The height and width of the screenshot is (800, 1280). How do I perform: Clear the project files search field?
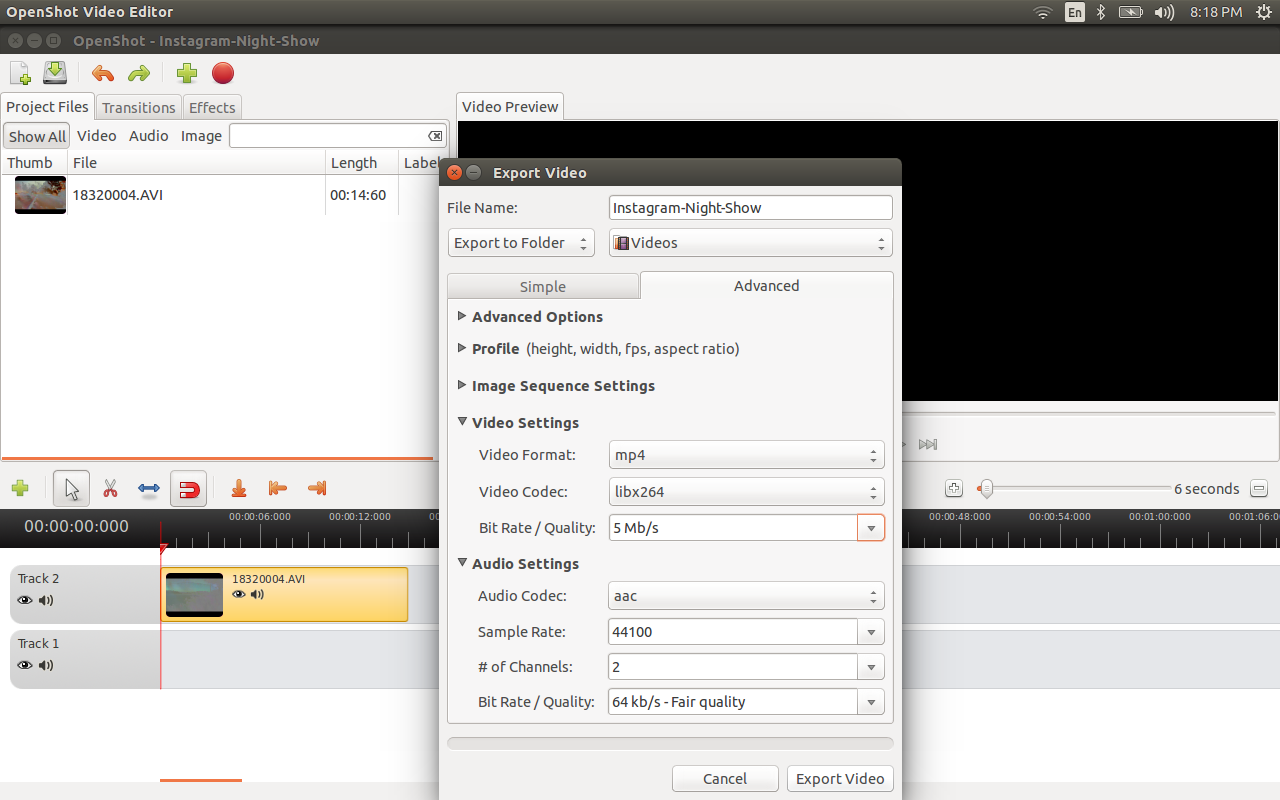435,136
